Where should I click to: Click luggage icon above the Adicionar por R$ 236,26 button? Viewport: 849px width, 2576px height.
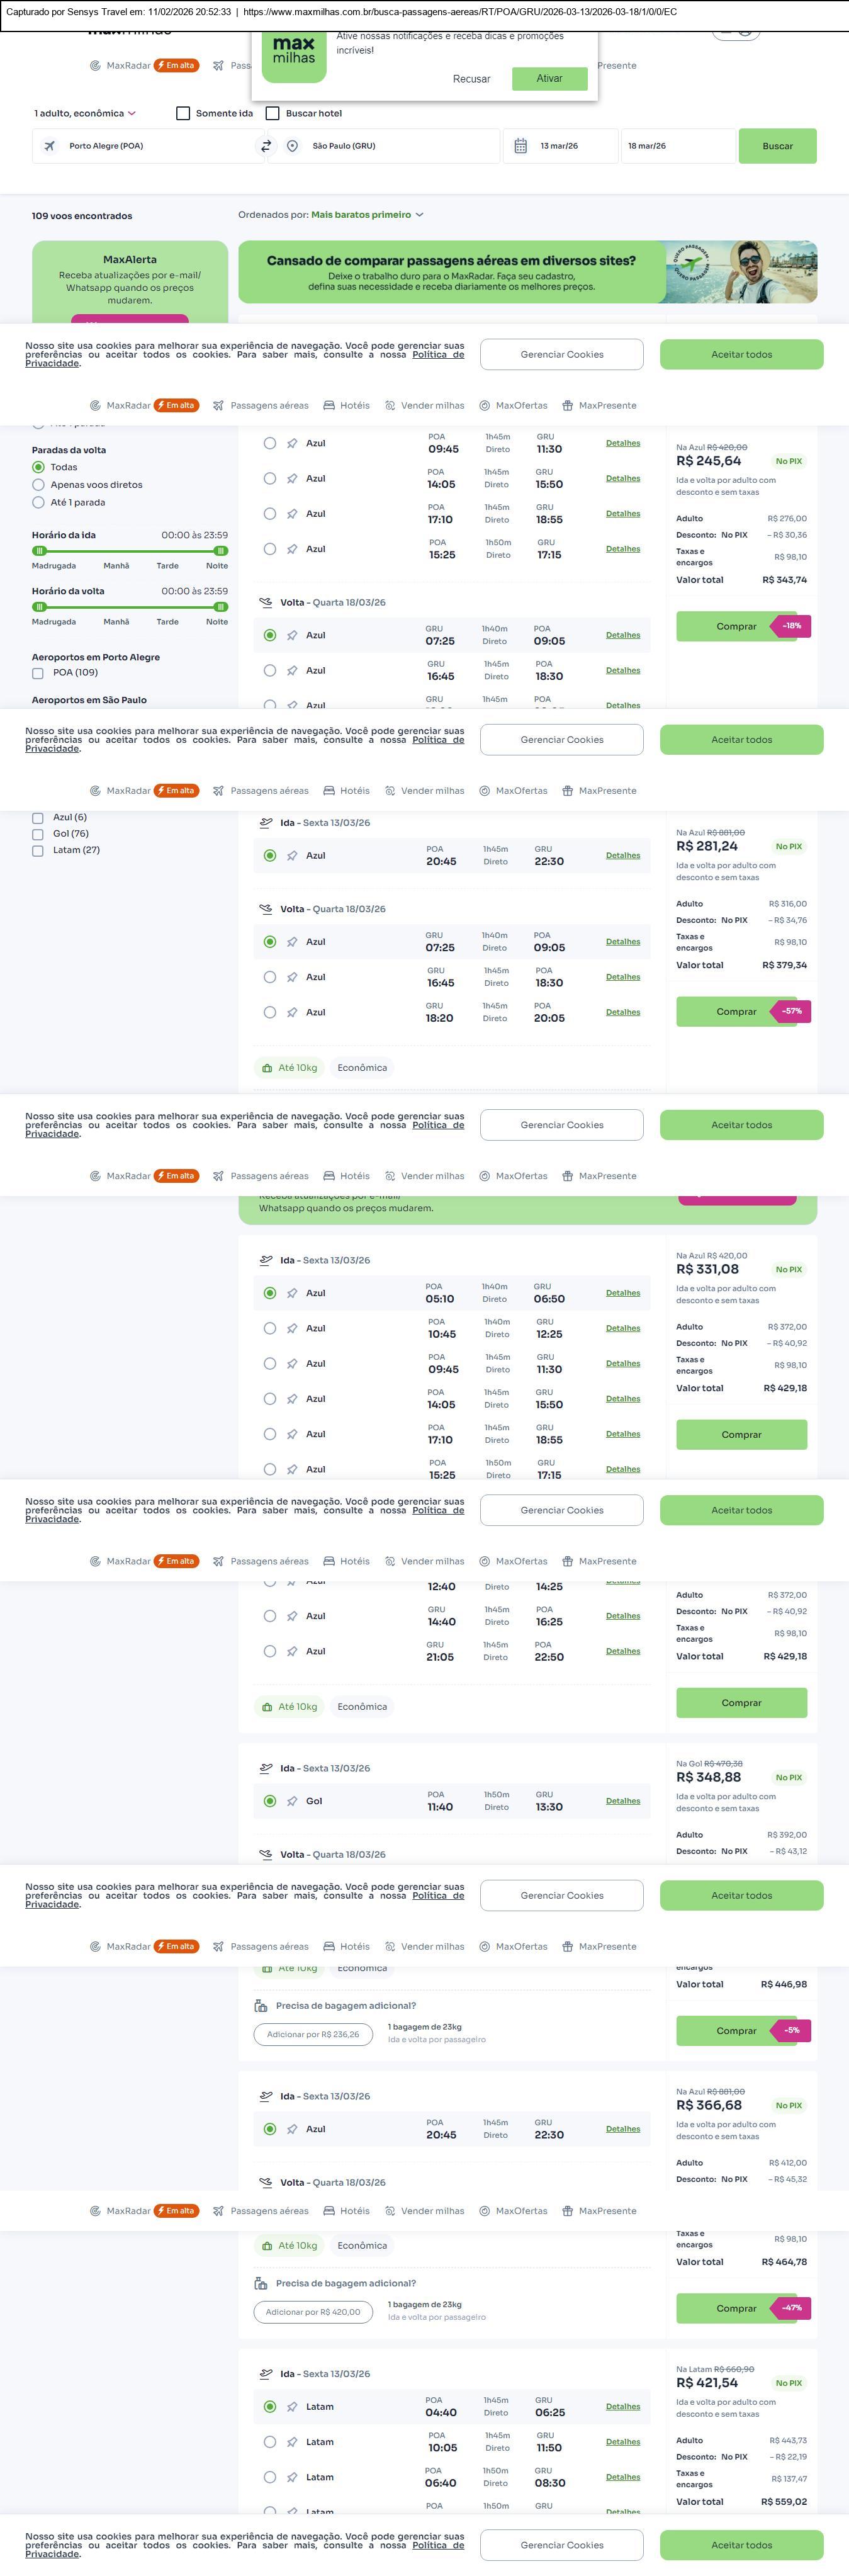point(261,2005)
